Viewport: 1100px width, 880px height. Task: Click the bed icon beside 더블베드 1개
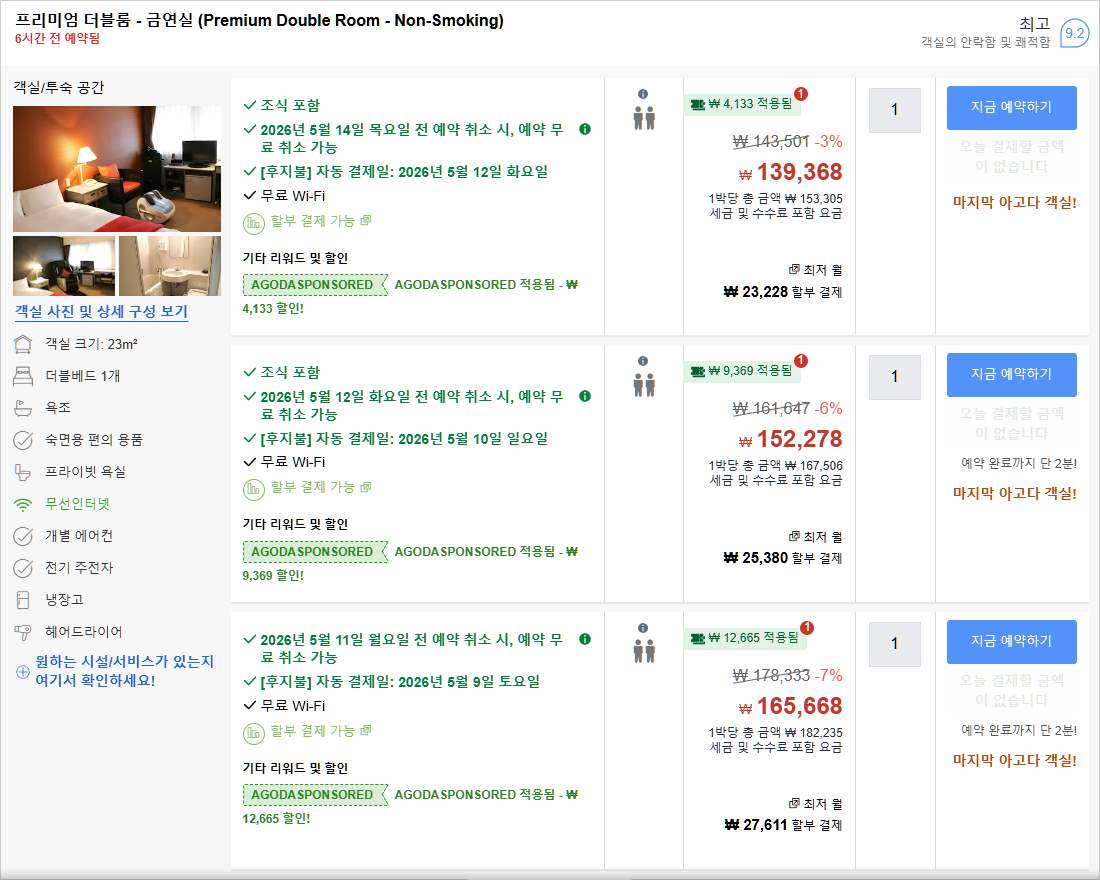click(23, 376)
